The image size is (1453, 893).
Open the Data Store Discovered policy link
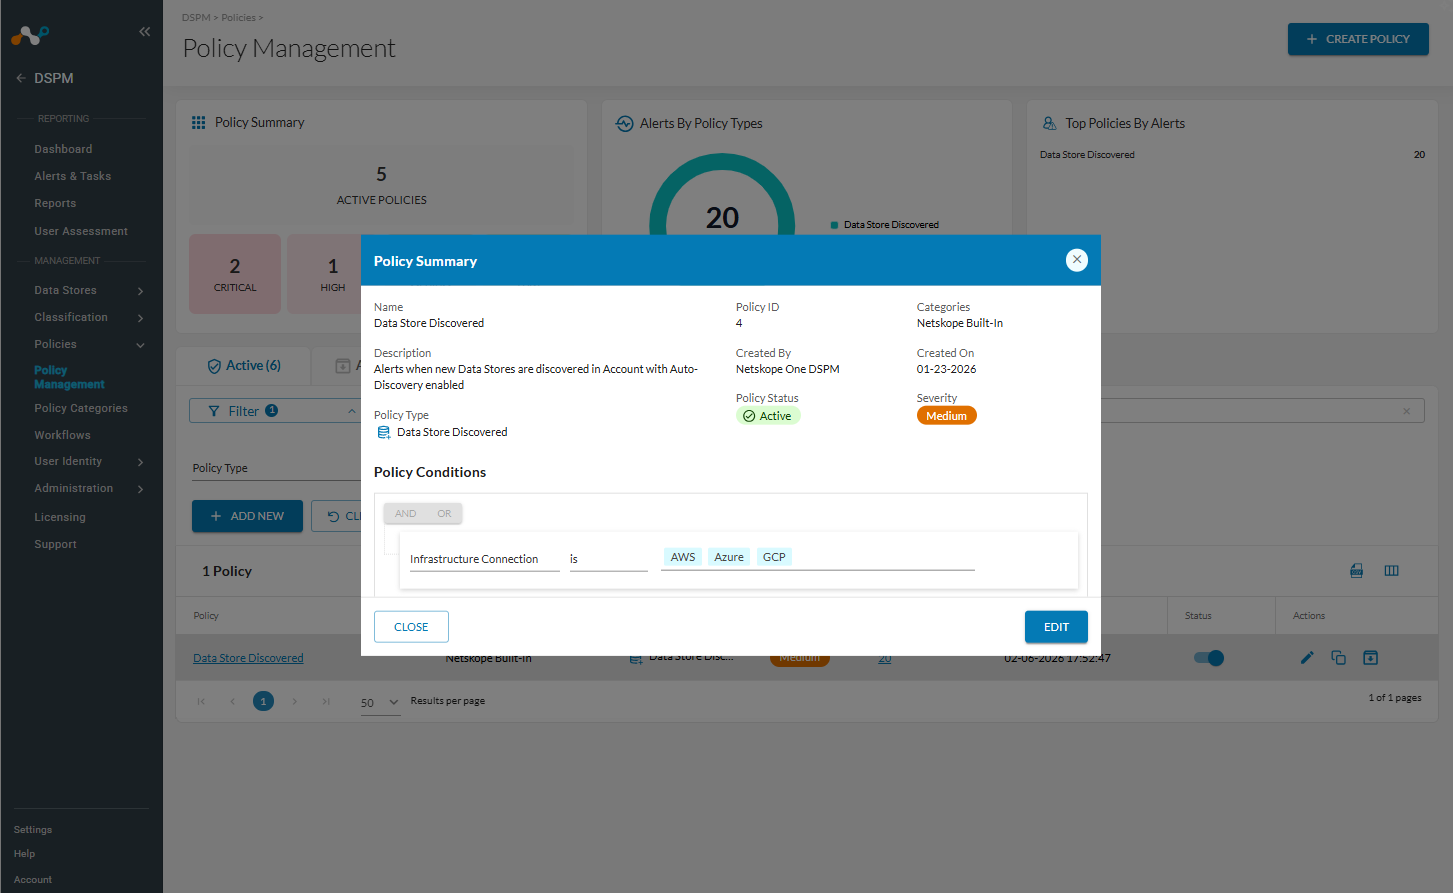(x=248, y=658)
